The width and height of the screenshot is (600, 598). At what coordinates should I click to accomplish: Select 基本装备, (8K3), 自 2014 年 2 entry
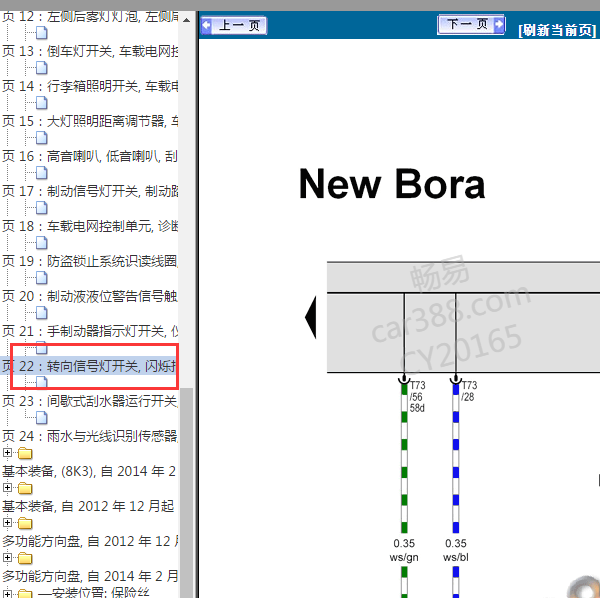tap(89, 471)
